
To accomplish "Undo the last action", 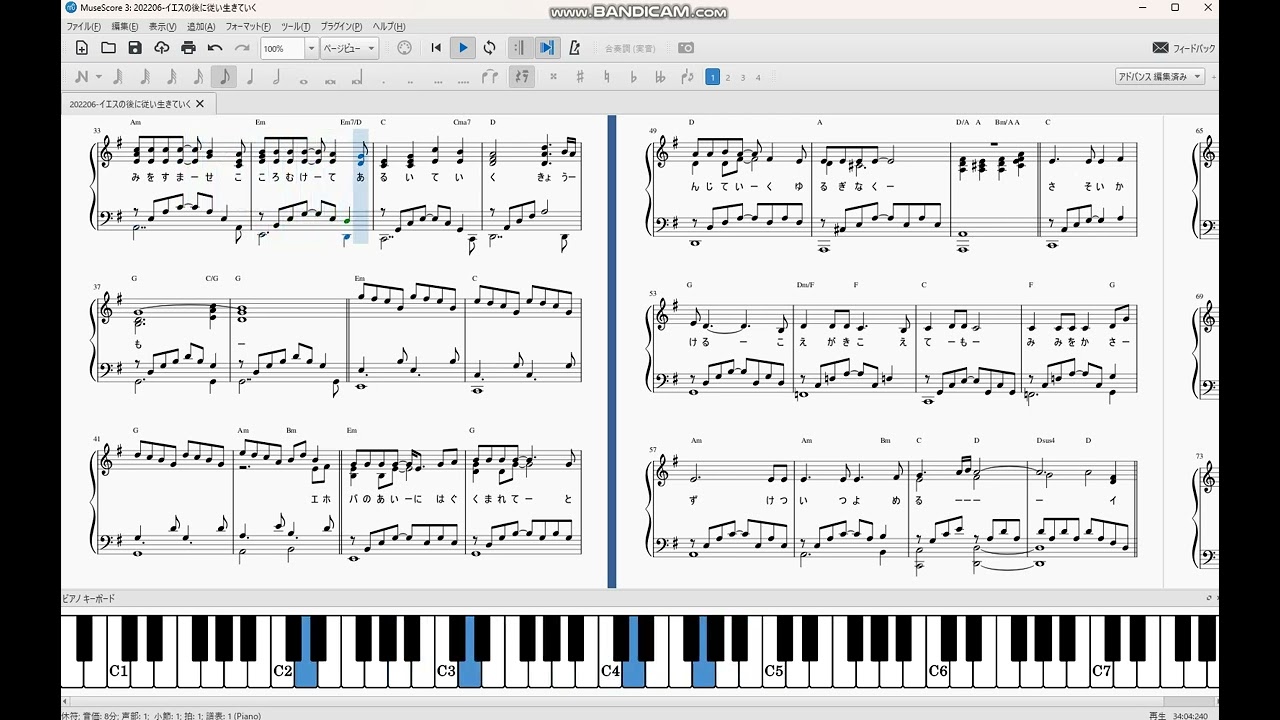I will pyautogui.click(x=215, y=48).
